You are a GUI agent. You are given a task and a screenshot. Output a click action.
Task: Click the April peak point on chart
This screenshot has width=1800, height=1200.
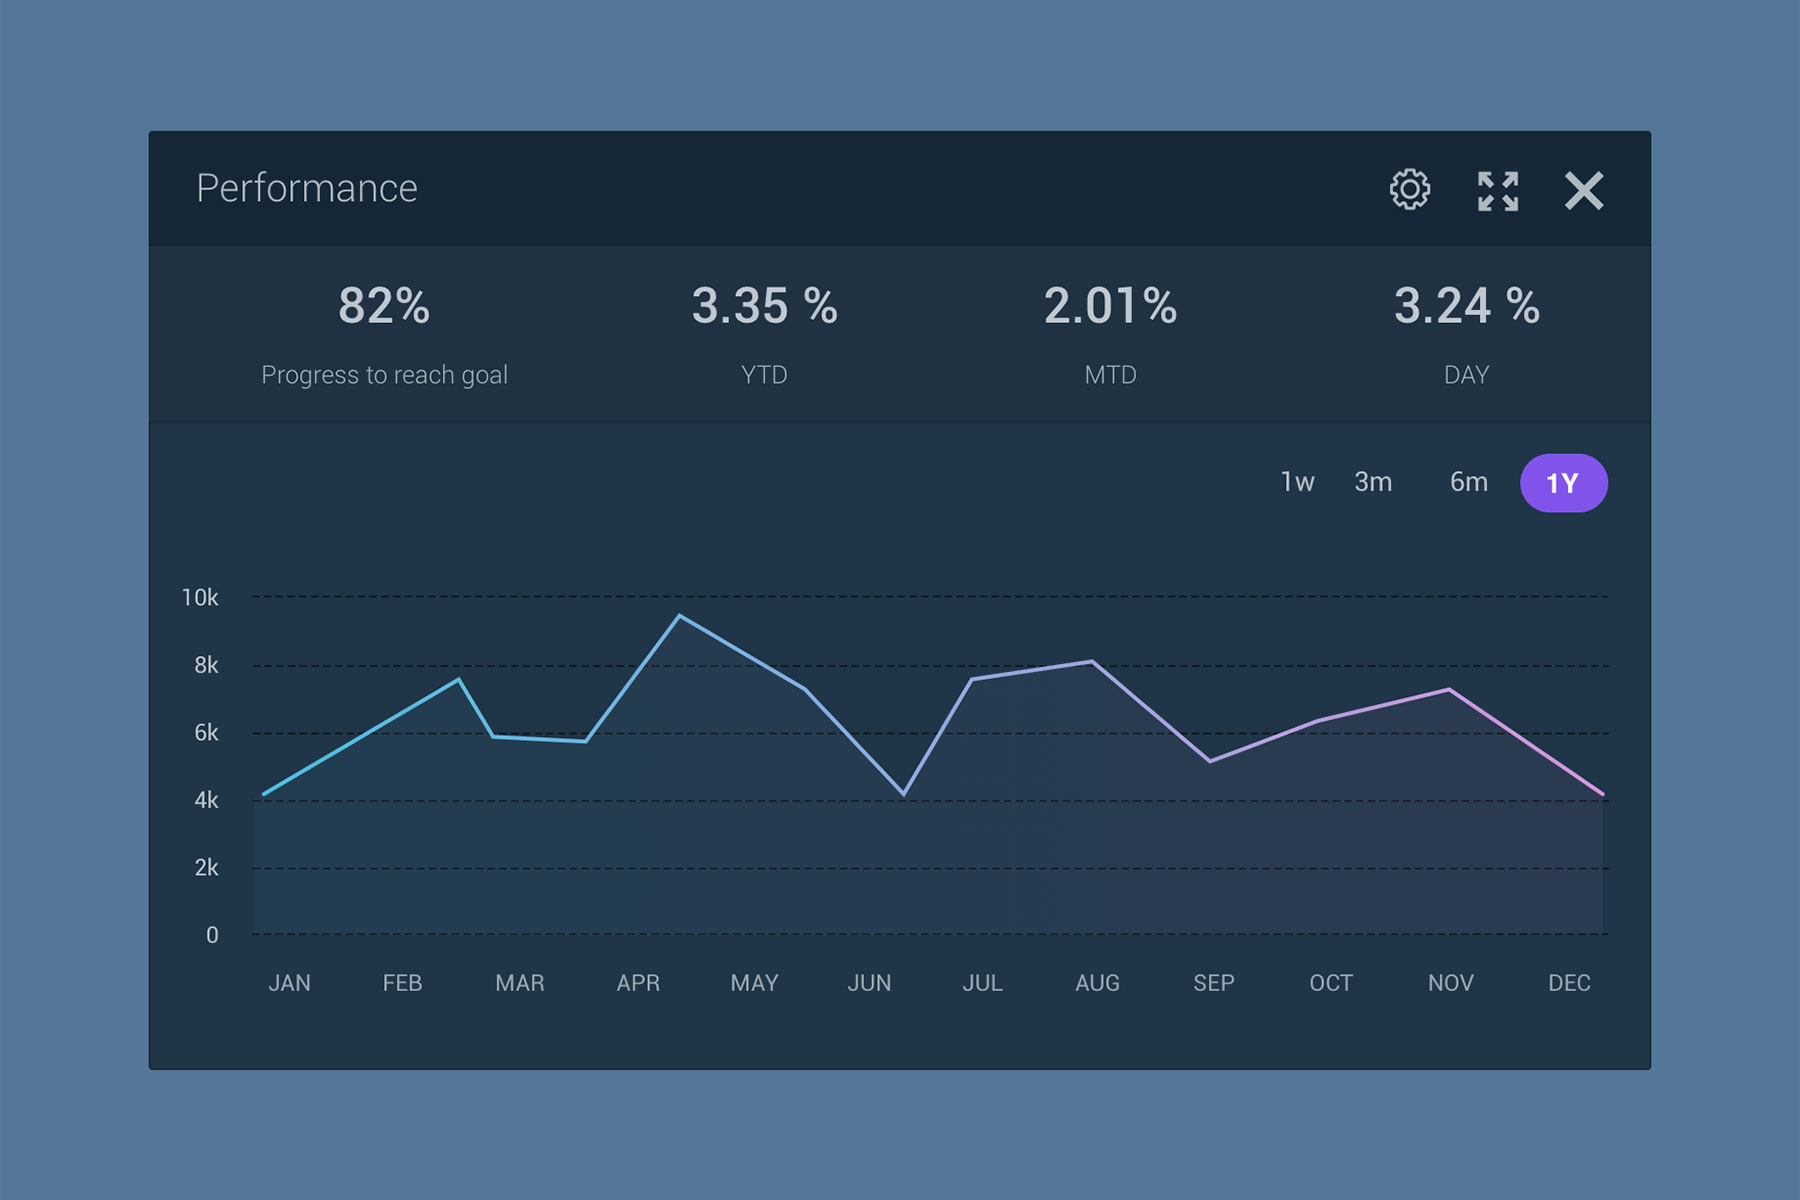[679, 616]
